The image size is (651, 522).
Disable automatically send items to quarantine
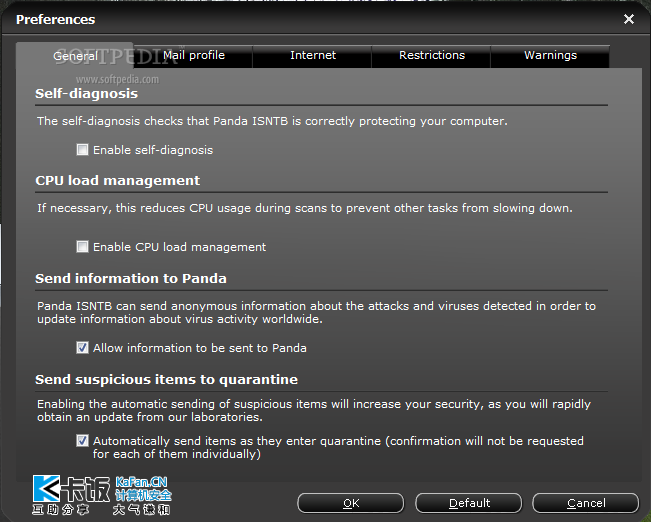[x=82, y=441]
